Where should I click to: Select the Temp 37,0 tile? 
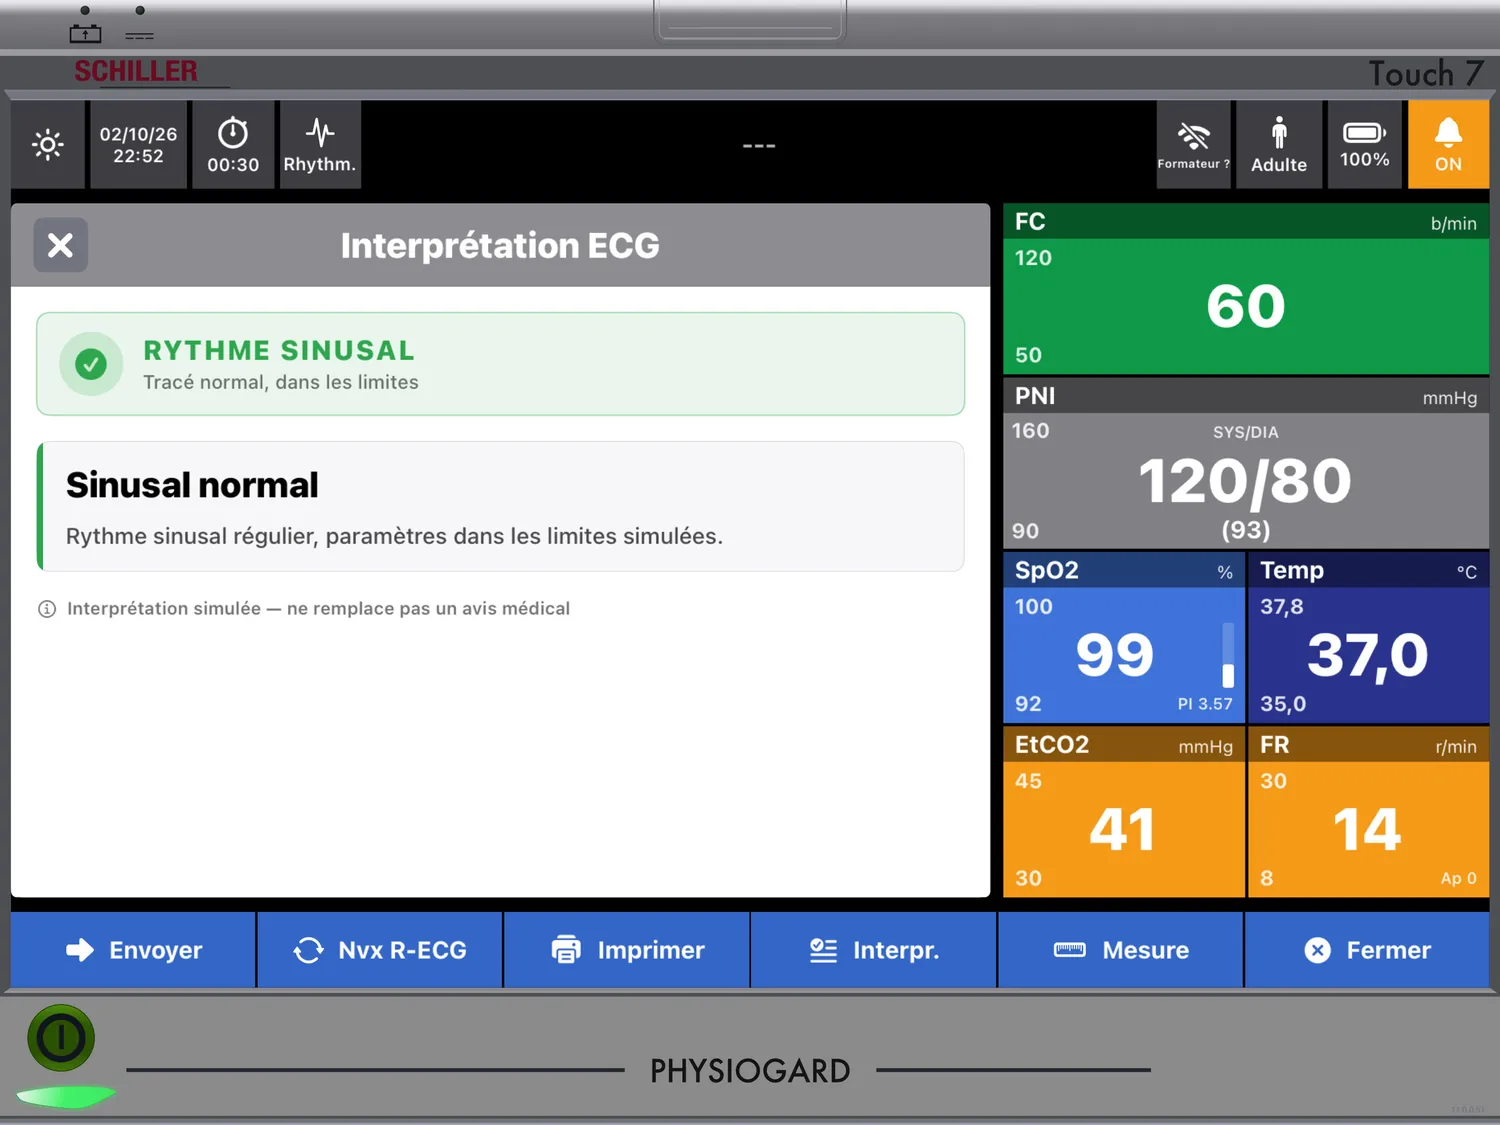click(x=1369, y=638)
